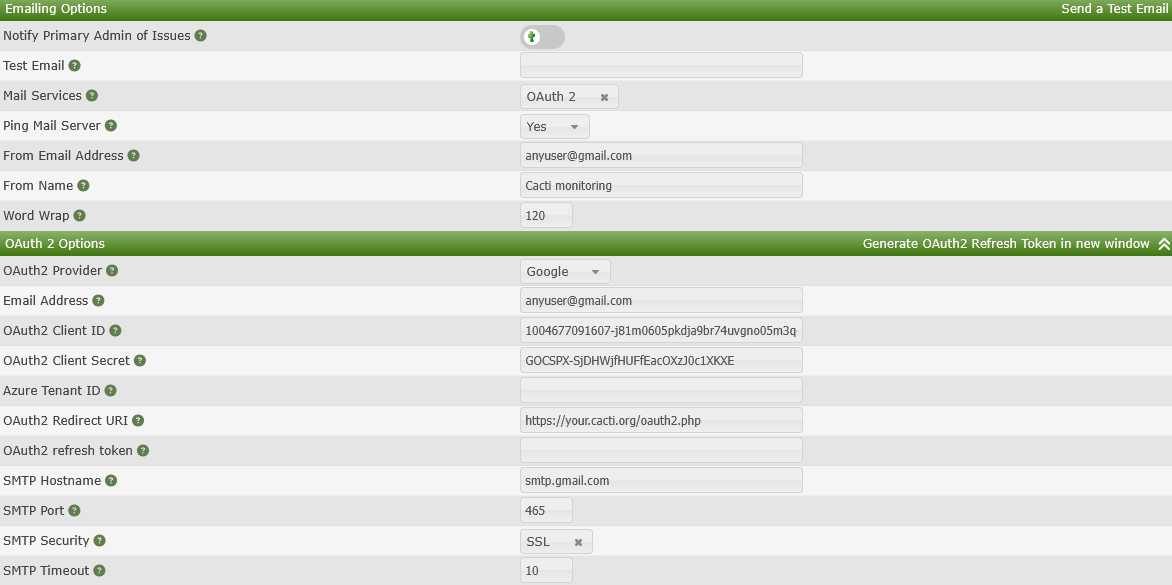
Task: Show help for SMTP Security
Action: (99, 540)
